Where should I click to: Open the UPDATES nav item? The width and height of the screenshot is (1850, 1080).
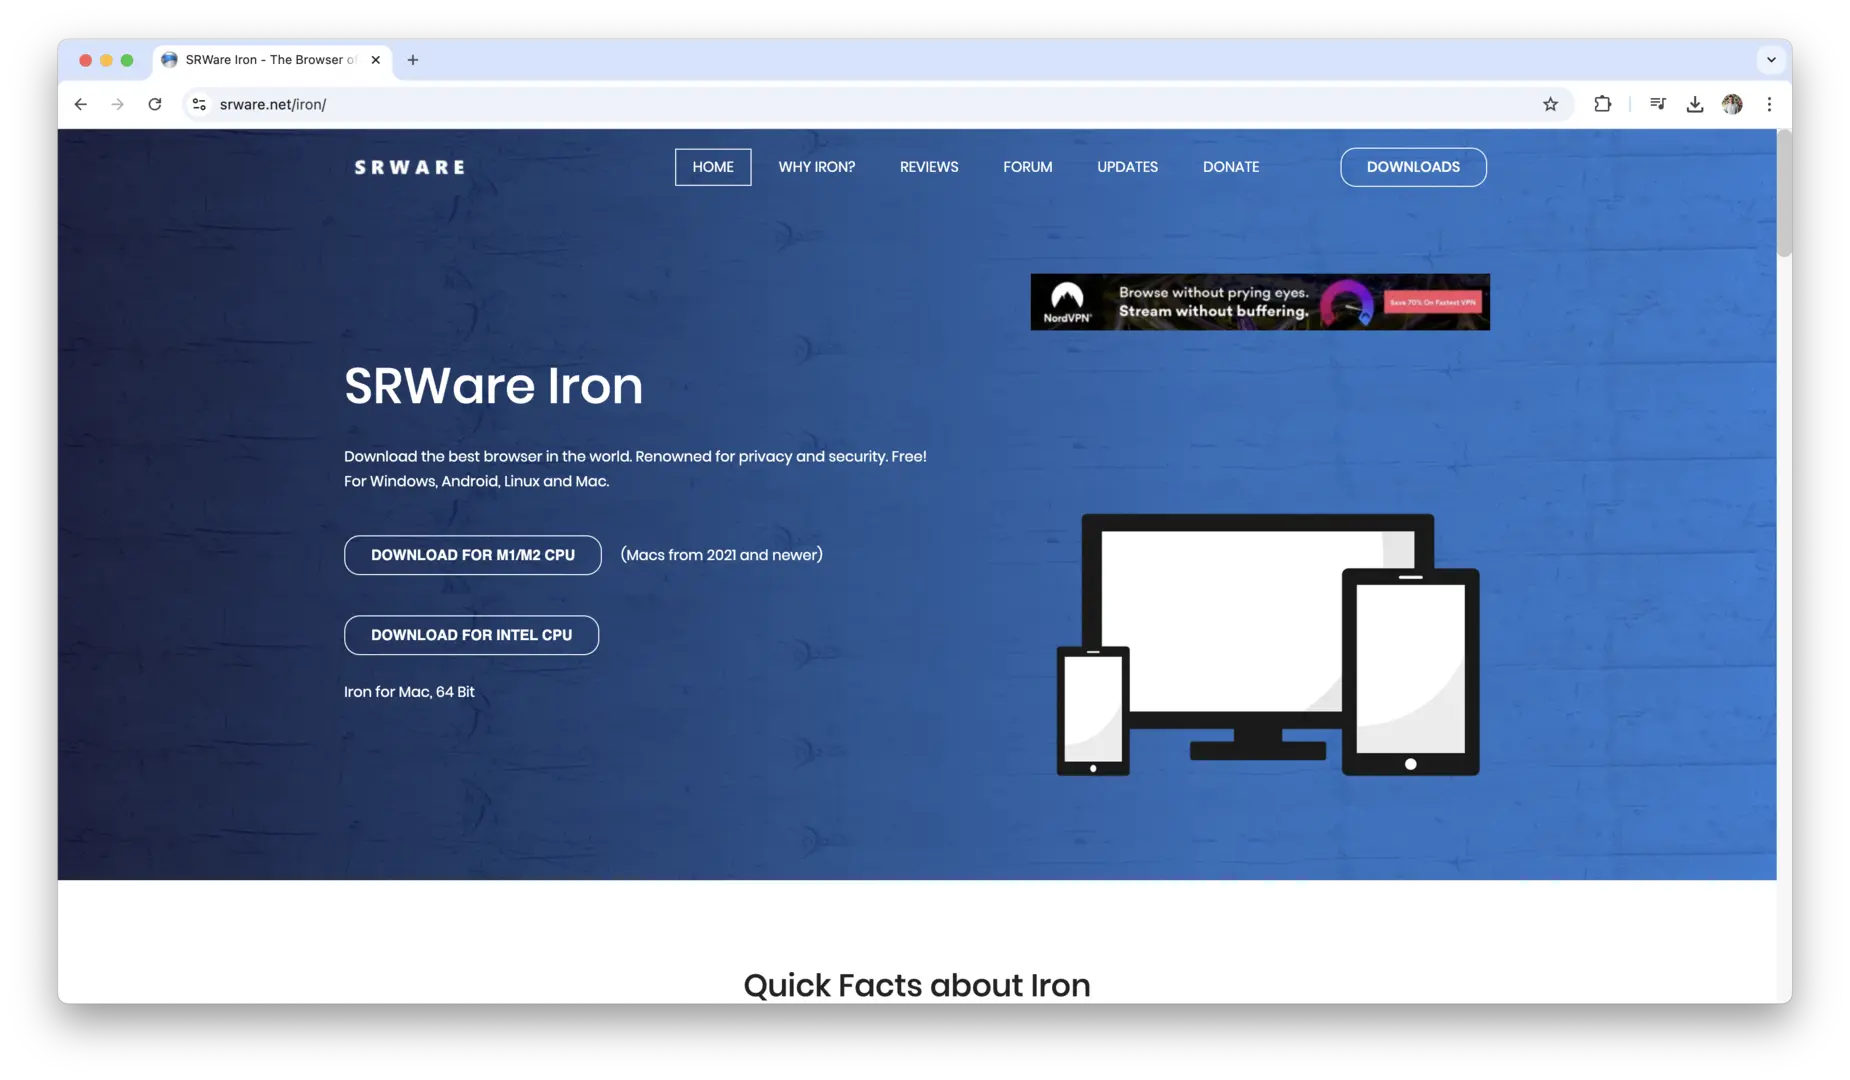[1127, 167]
